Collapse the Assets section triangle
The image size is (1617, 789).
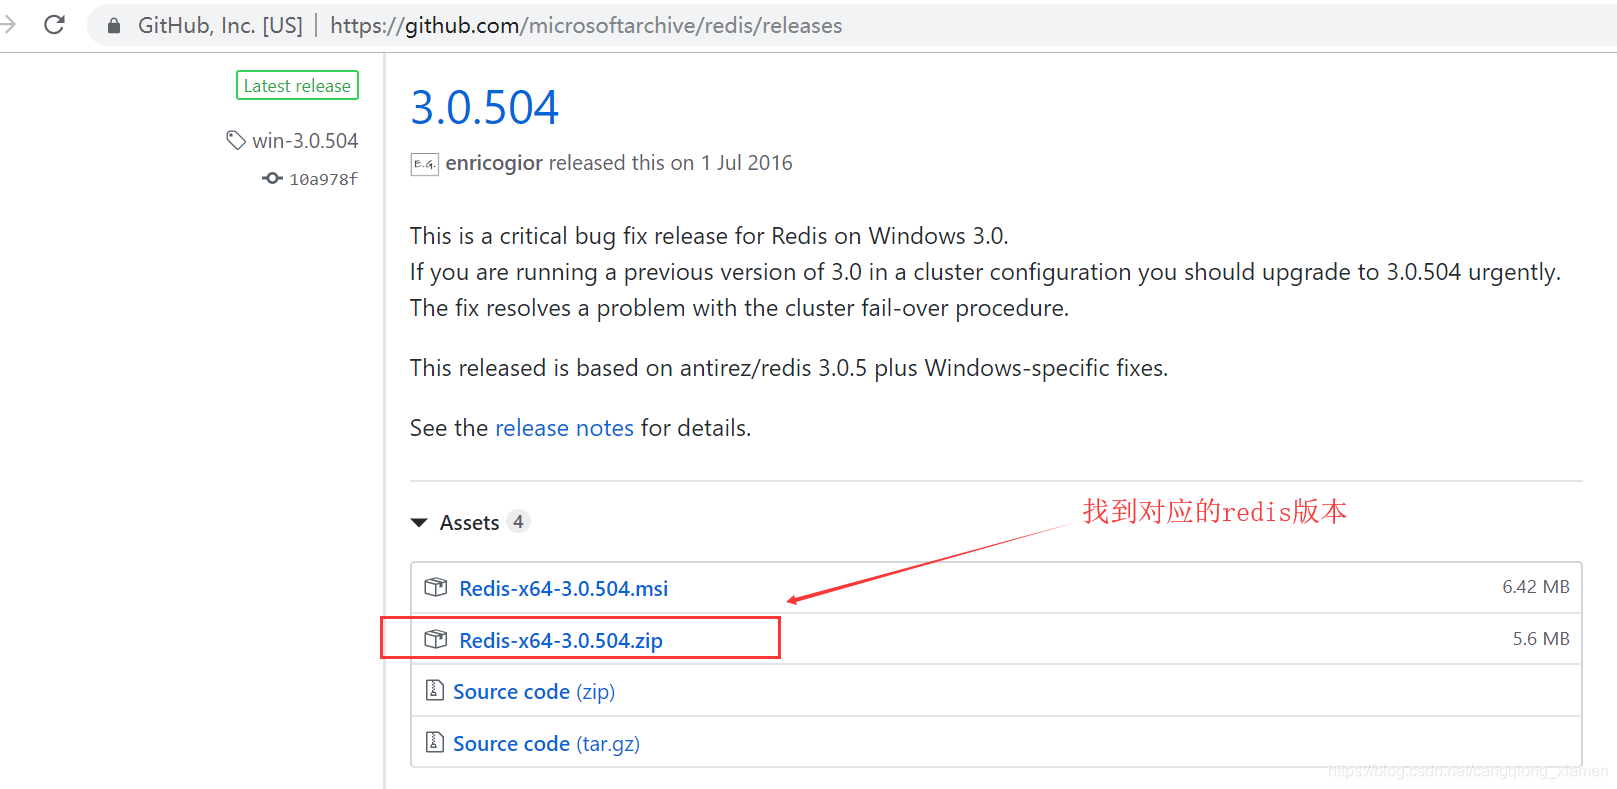point(420,523)
